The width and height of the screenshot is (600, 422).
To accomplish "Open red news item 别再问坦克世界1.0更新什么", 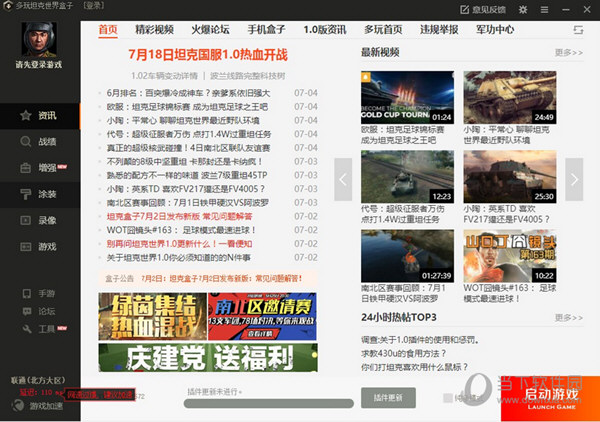I will (179, 244).
